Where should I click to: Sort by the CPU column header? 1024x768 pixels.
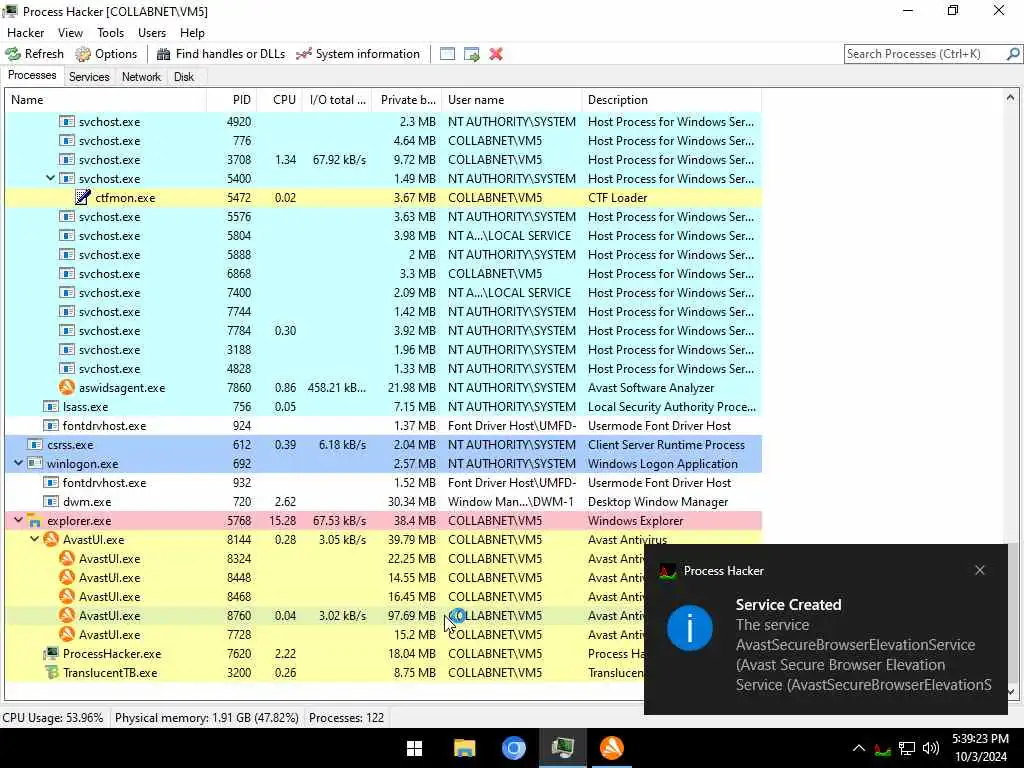[x=279, y=100]
